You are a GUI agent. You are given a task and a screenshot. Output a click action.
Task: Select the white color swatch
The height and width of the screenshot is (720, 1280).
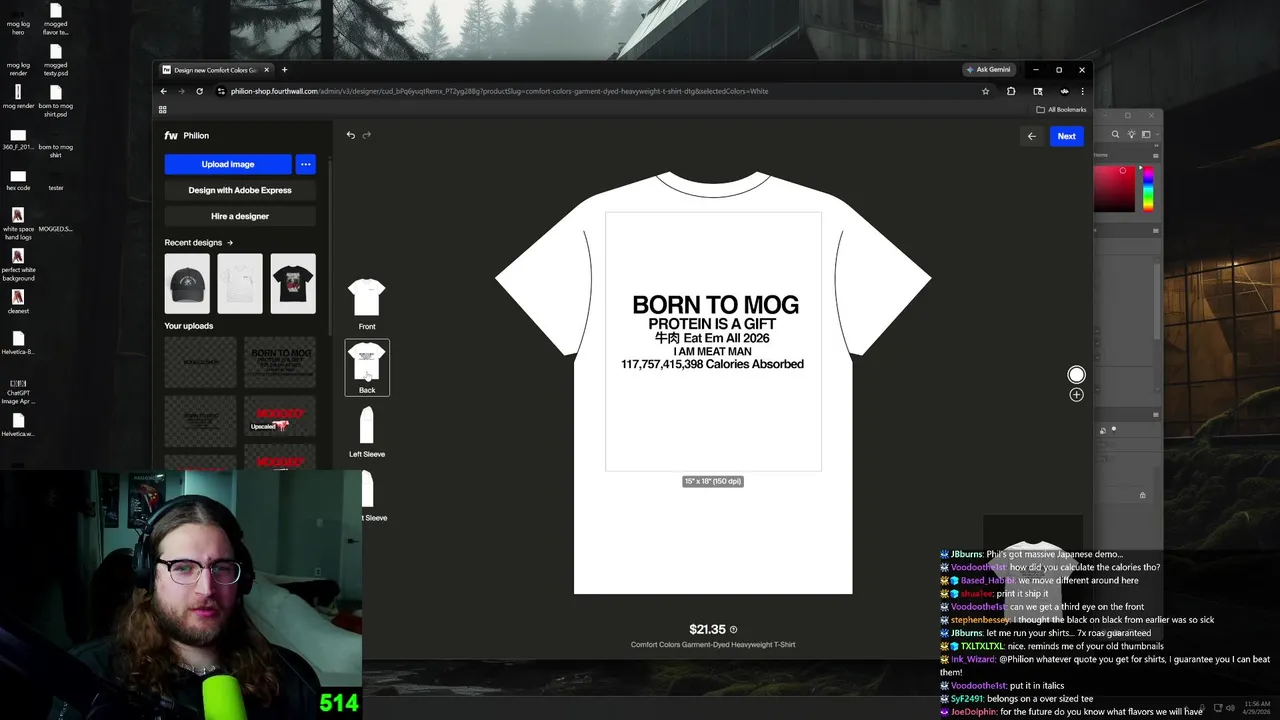point(1076,375)
